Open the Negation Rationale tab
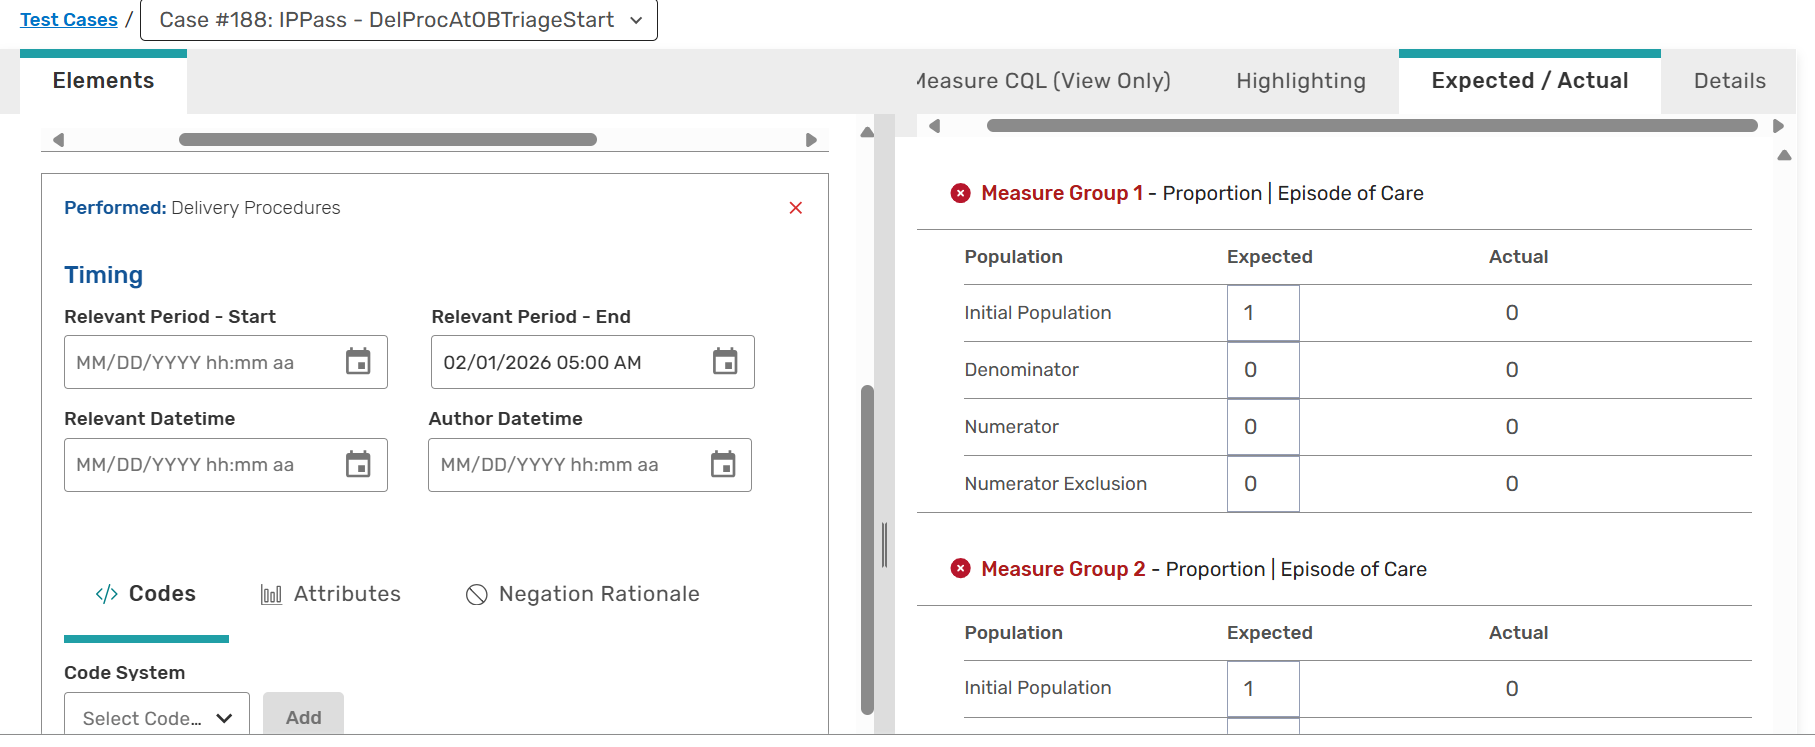Screen dimensions: 1815x747 (x=583, y=594)
